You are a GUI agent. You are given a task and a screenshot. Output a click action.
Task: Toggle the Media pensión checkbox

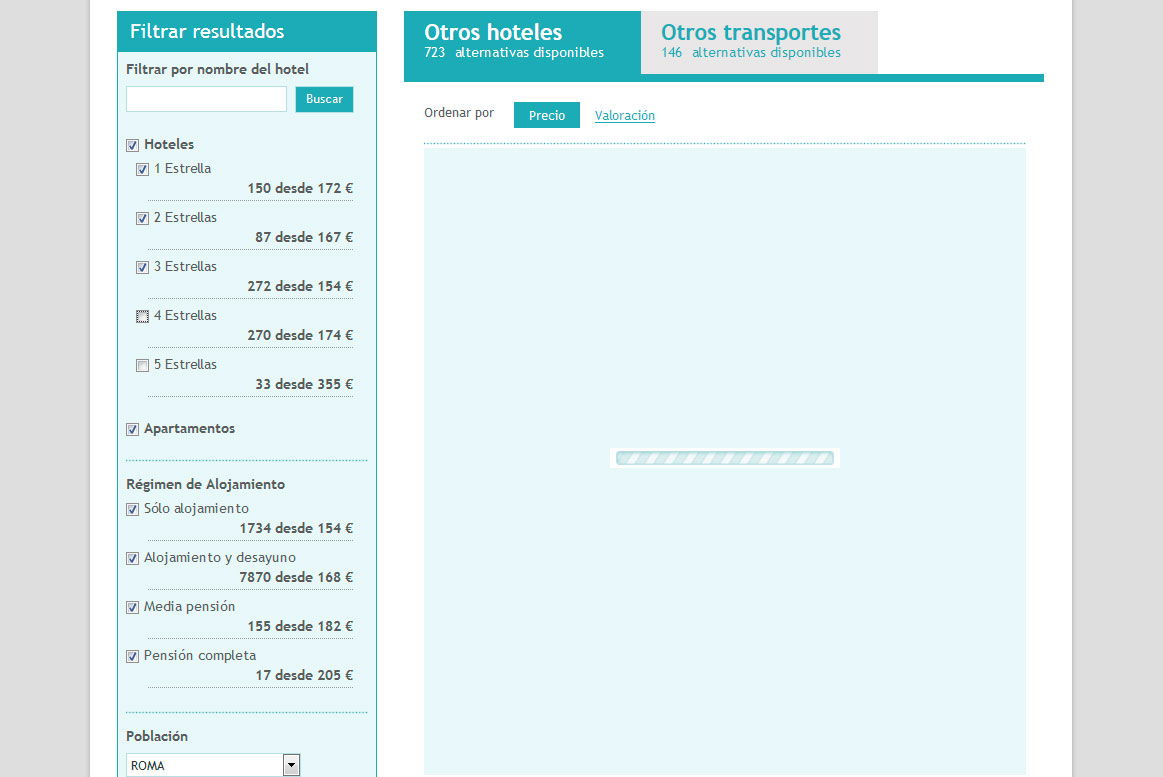132,607
